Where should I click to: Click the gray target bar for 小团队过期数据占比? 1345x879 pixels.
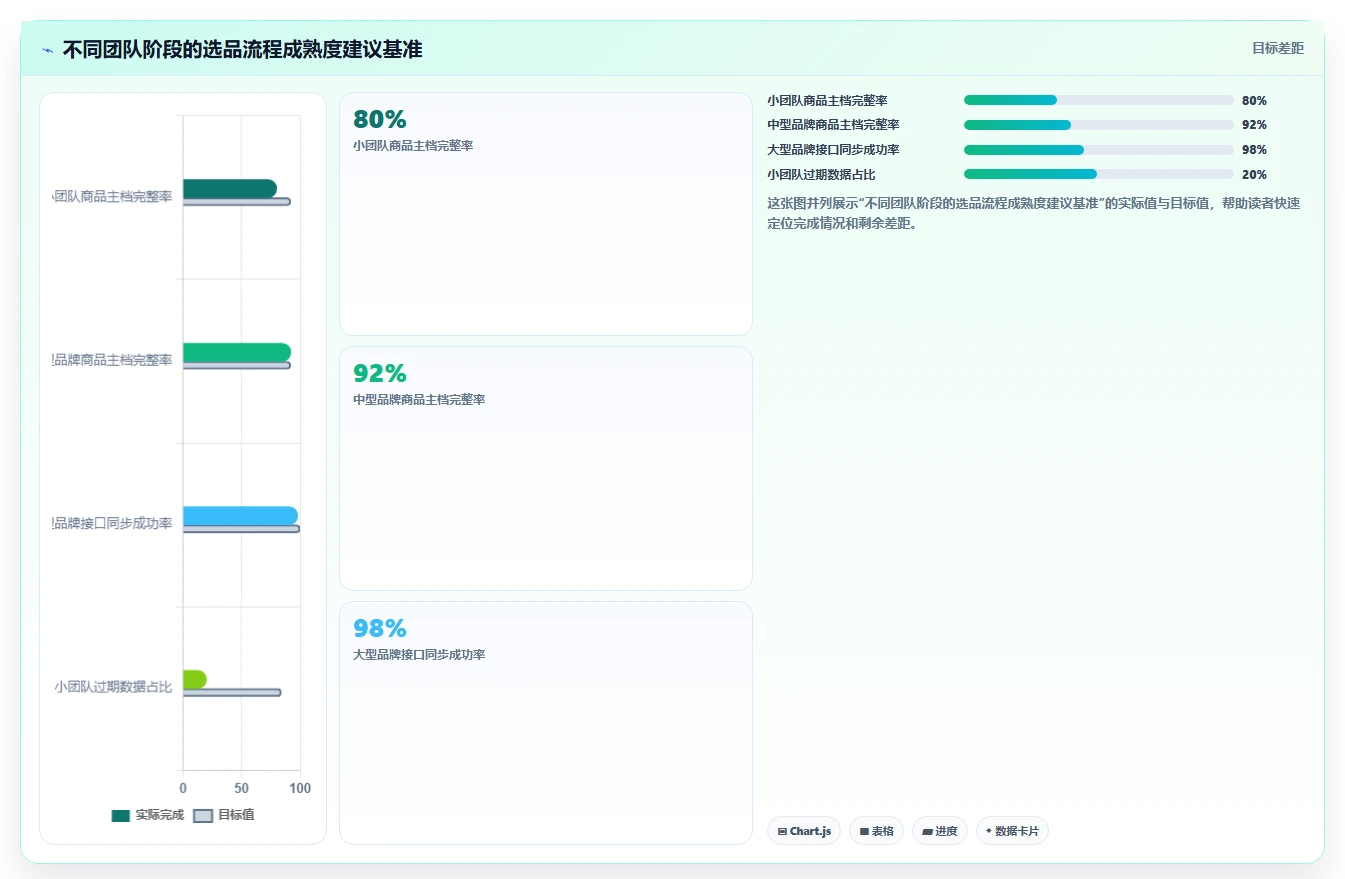[x=232, y=692]
